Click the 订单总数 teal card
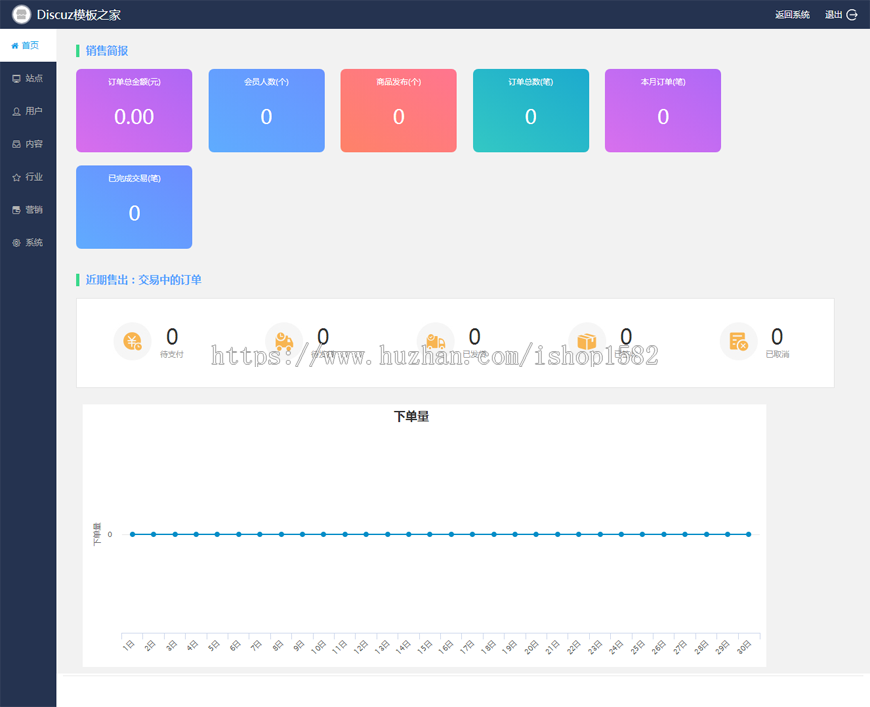 [531, 110]
